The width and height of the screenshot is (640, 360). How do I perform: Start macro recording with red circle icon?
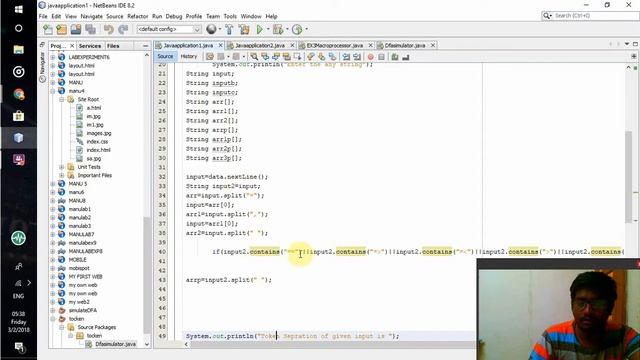point(371,57)
